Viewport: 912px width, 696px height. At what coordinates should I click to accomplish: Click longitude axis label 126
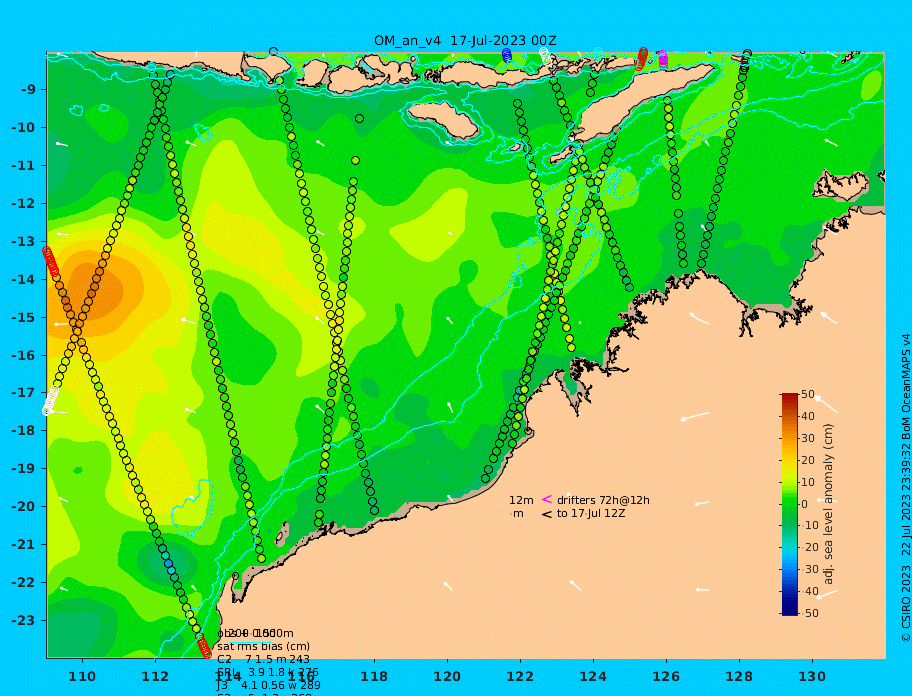coord(666,676)
